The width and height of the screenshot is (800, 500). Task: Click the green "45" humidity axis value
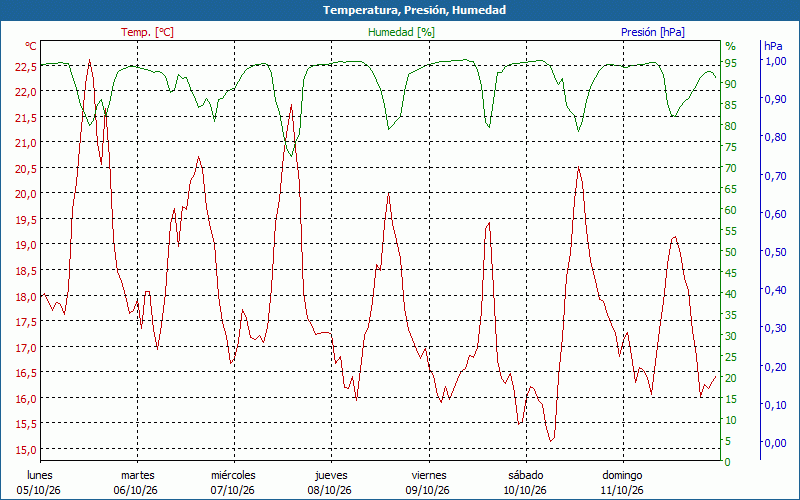731,273
